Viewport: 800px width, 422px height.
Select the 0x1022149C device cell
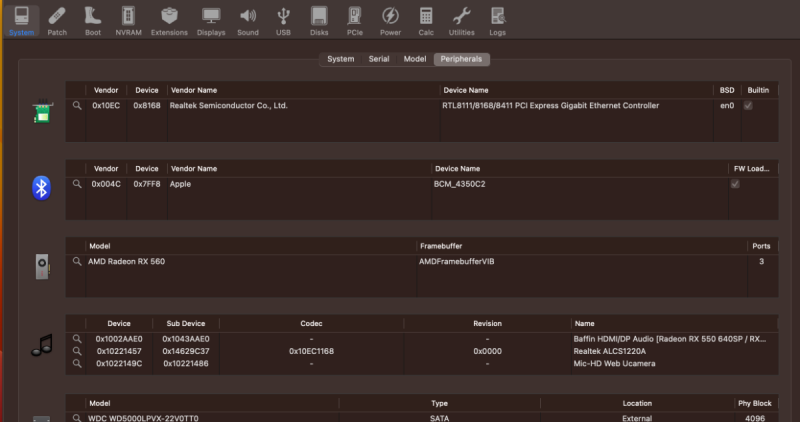point(119,363)
